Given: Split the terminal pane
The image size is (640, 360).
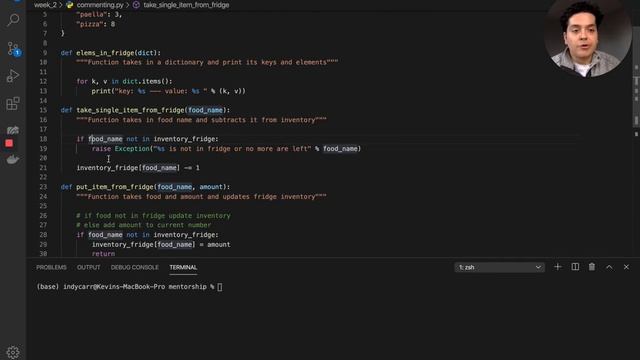Looking at the screenshot, I should pyautogui.click(x=575, y=267).
